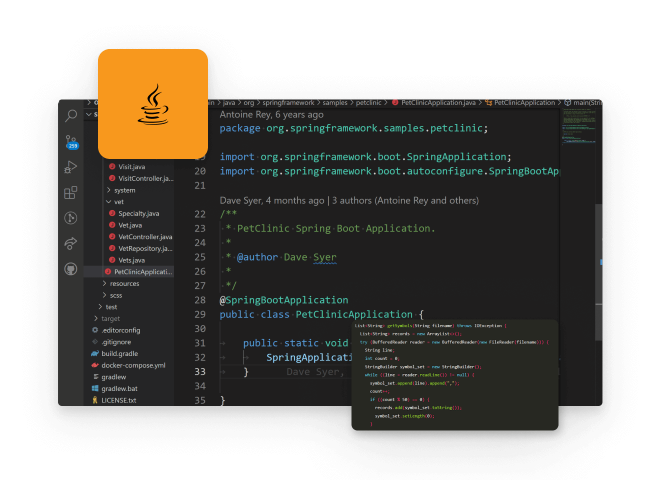
Task: Click the "Antoine Rey, 6 years ago" code lens
Action: pyautogui.click(x=271, y=115)
